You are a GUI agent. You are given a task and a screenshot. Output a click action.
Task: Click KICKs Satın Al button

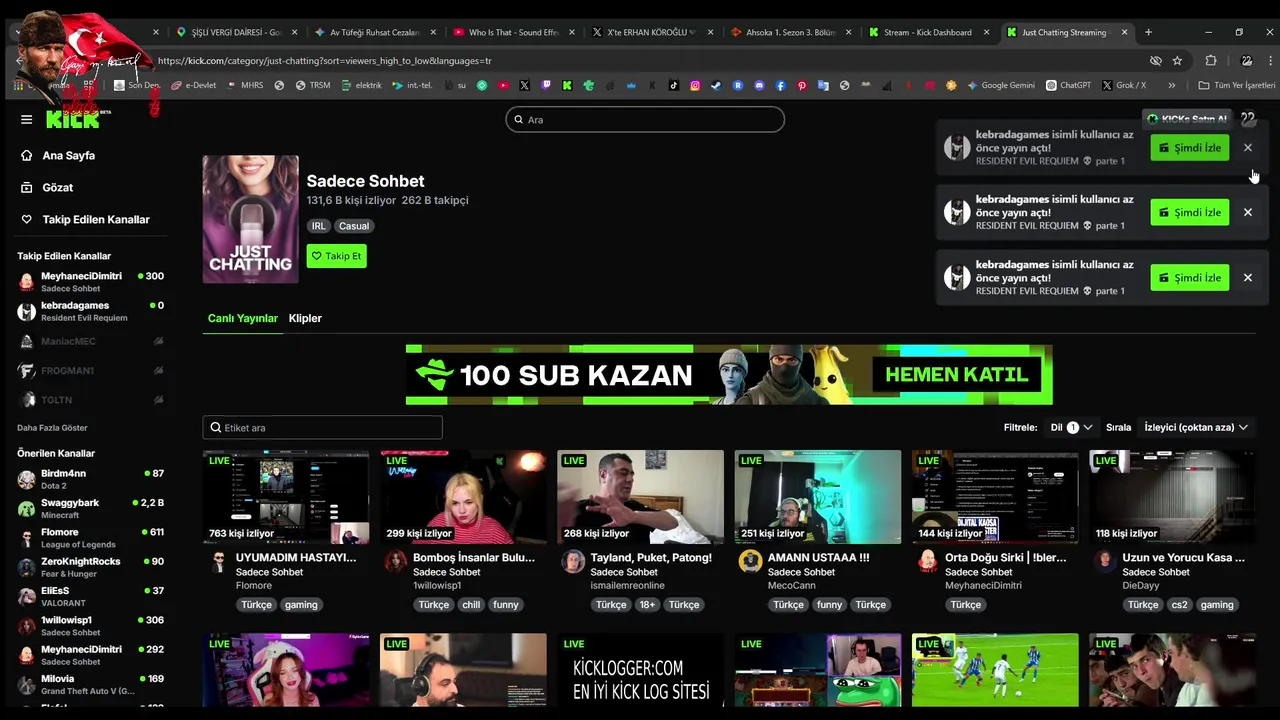(x=1186, y=119)
